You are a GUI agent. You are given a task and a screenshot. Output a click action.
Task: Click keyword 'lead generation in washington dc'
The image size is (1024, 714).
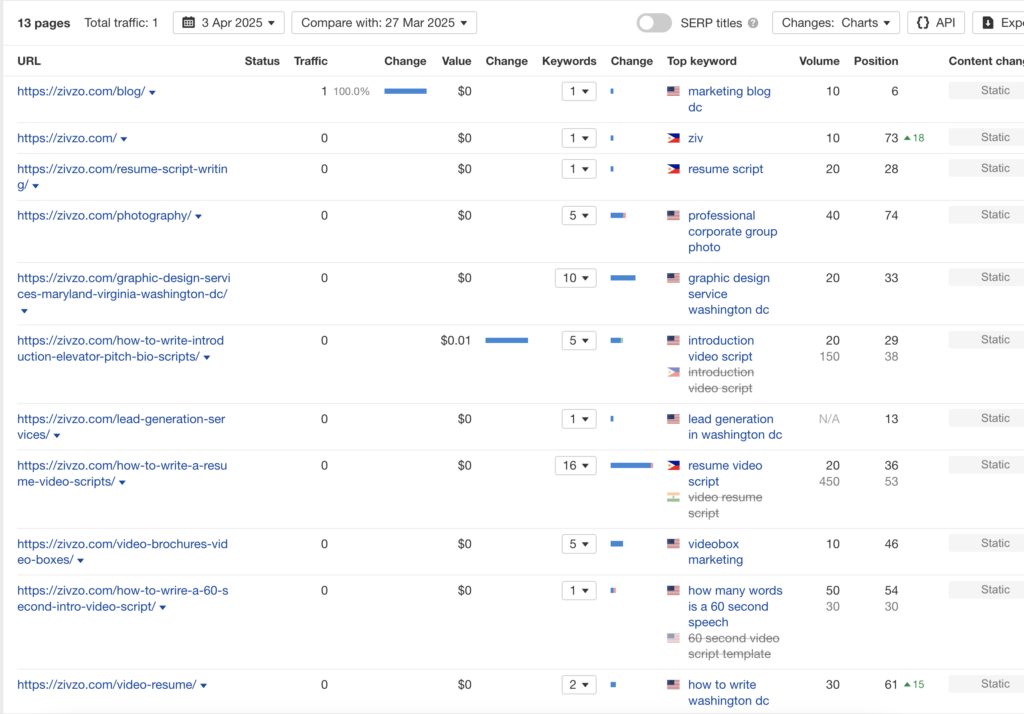coord(735,427)
